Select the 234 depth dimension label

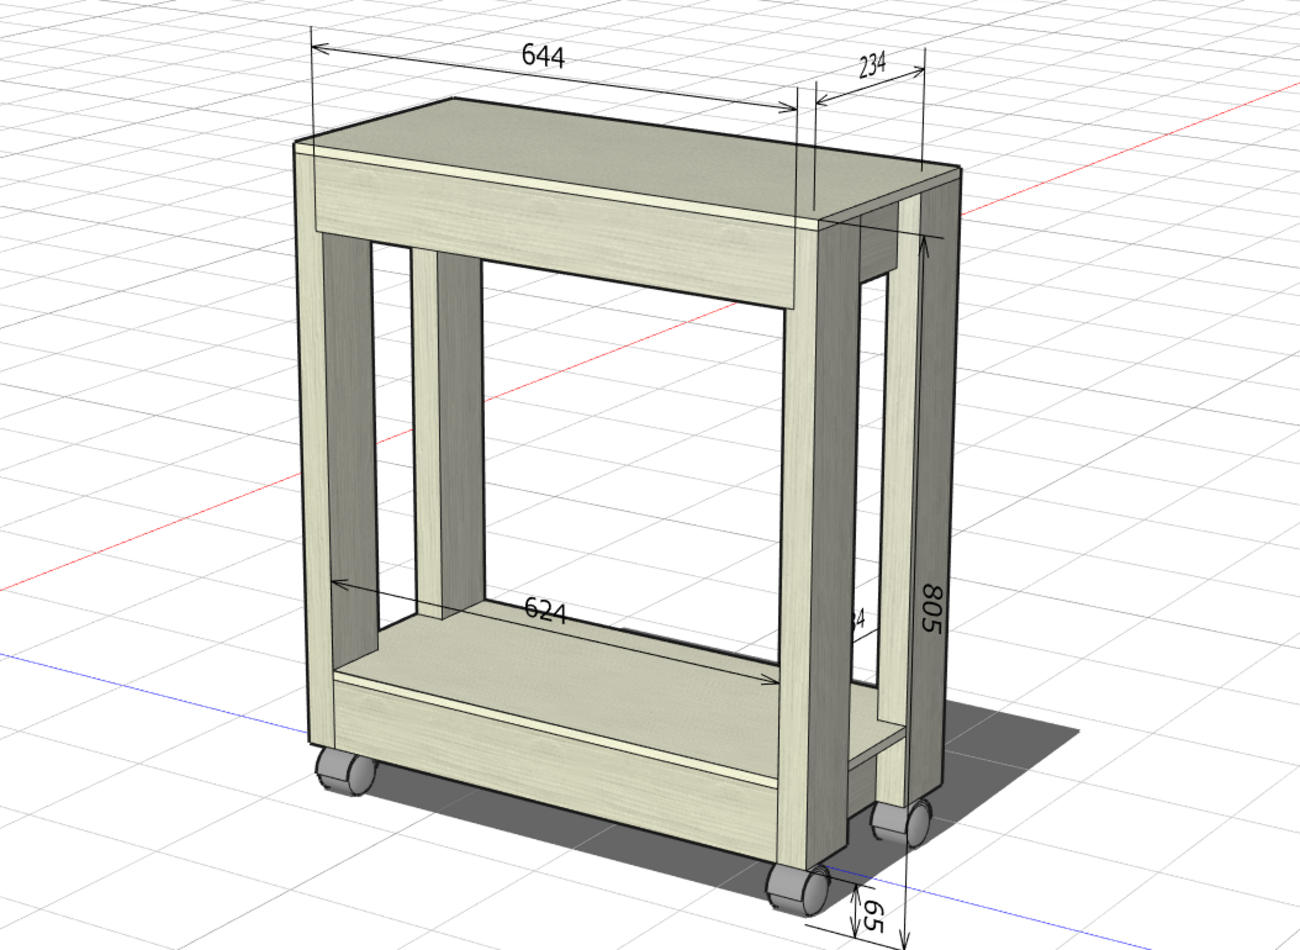[x=873, y=66]
